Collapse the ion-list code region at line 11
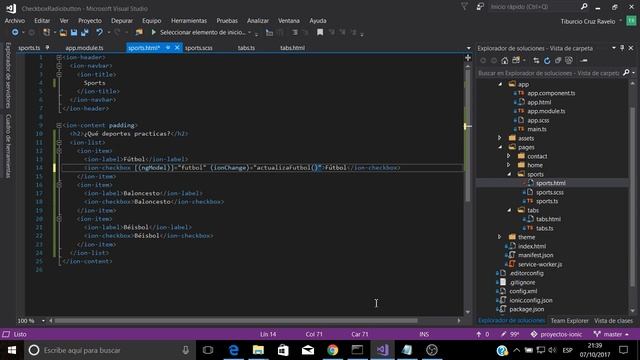The image size is (640, 360). click(59, 142)
